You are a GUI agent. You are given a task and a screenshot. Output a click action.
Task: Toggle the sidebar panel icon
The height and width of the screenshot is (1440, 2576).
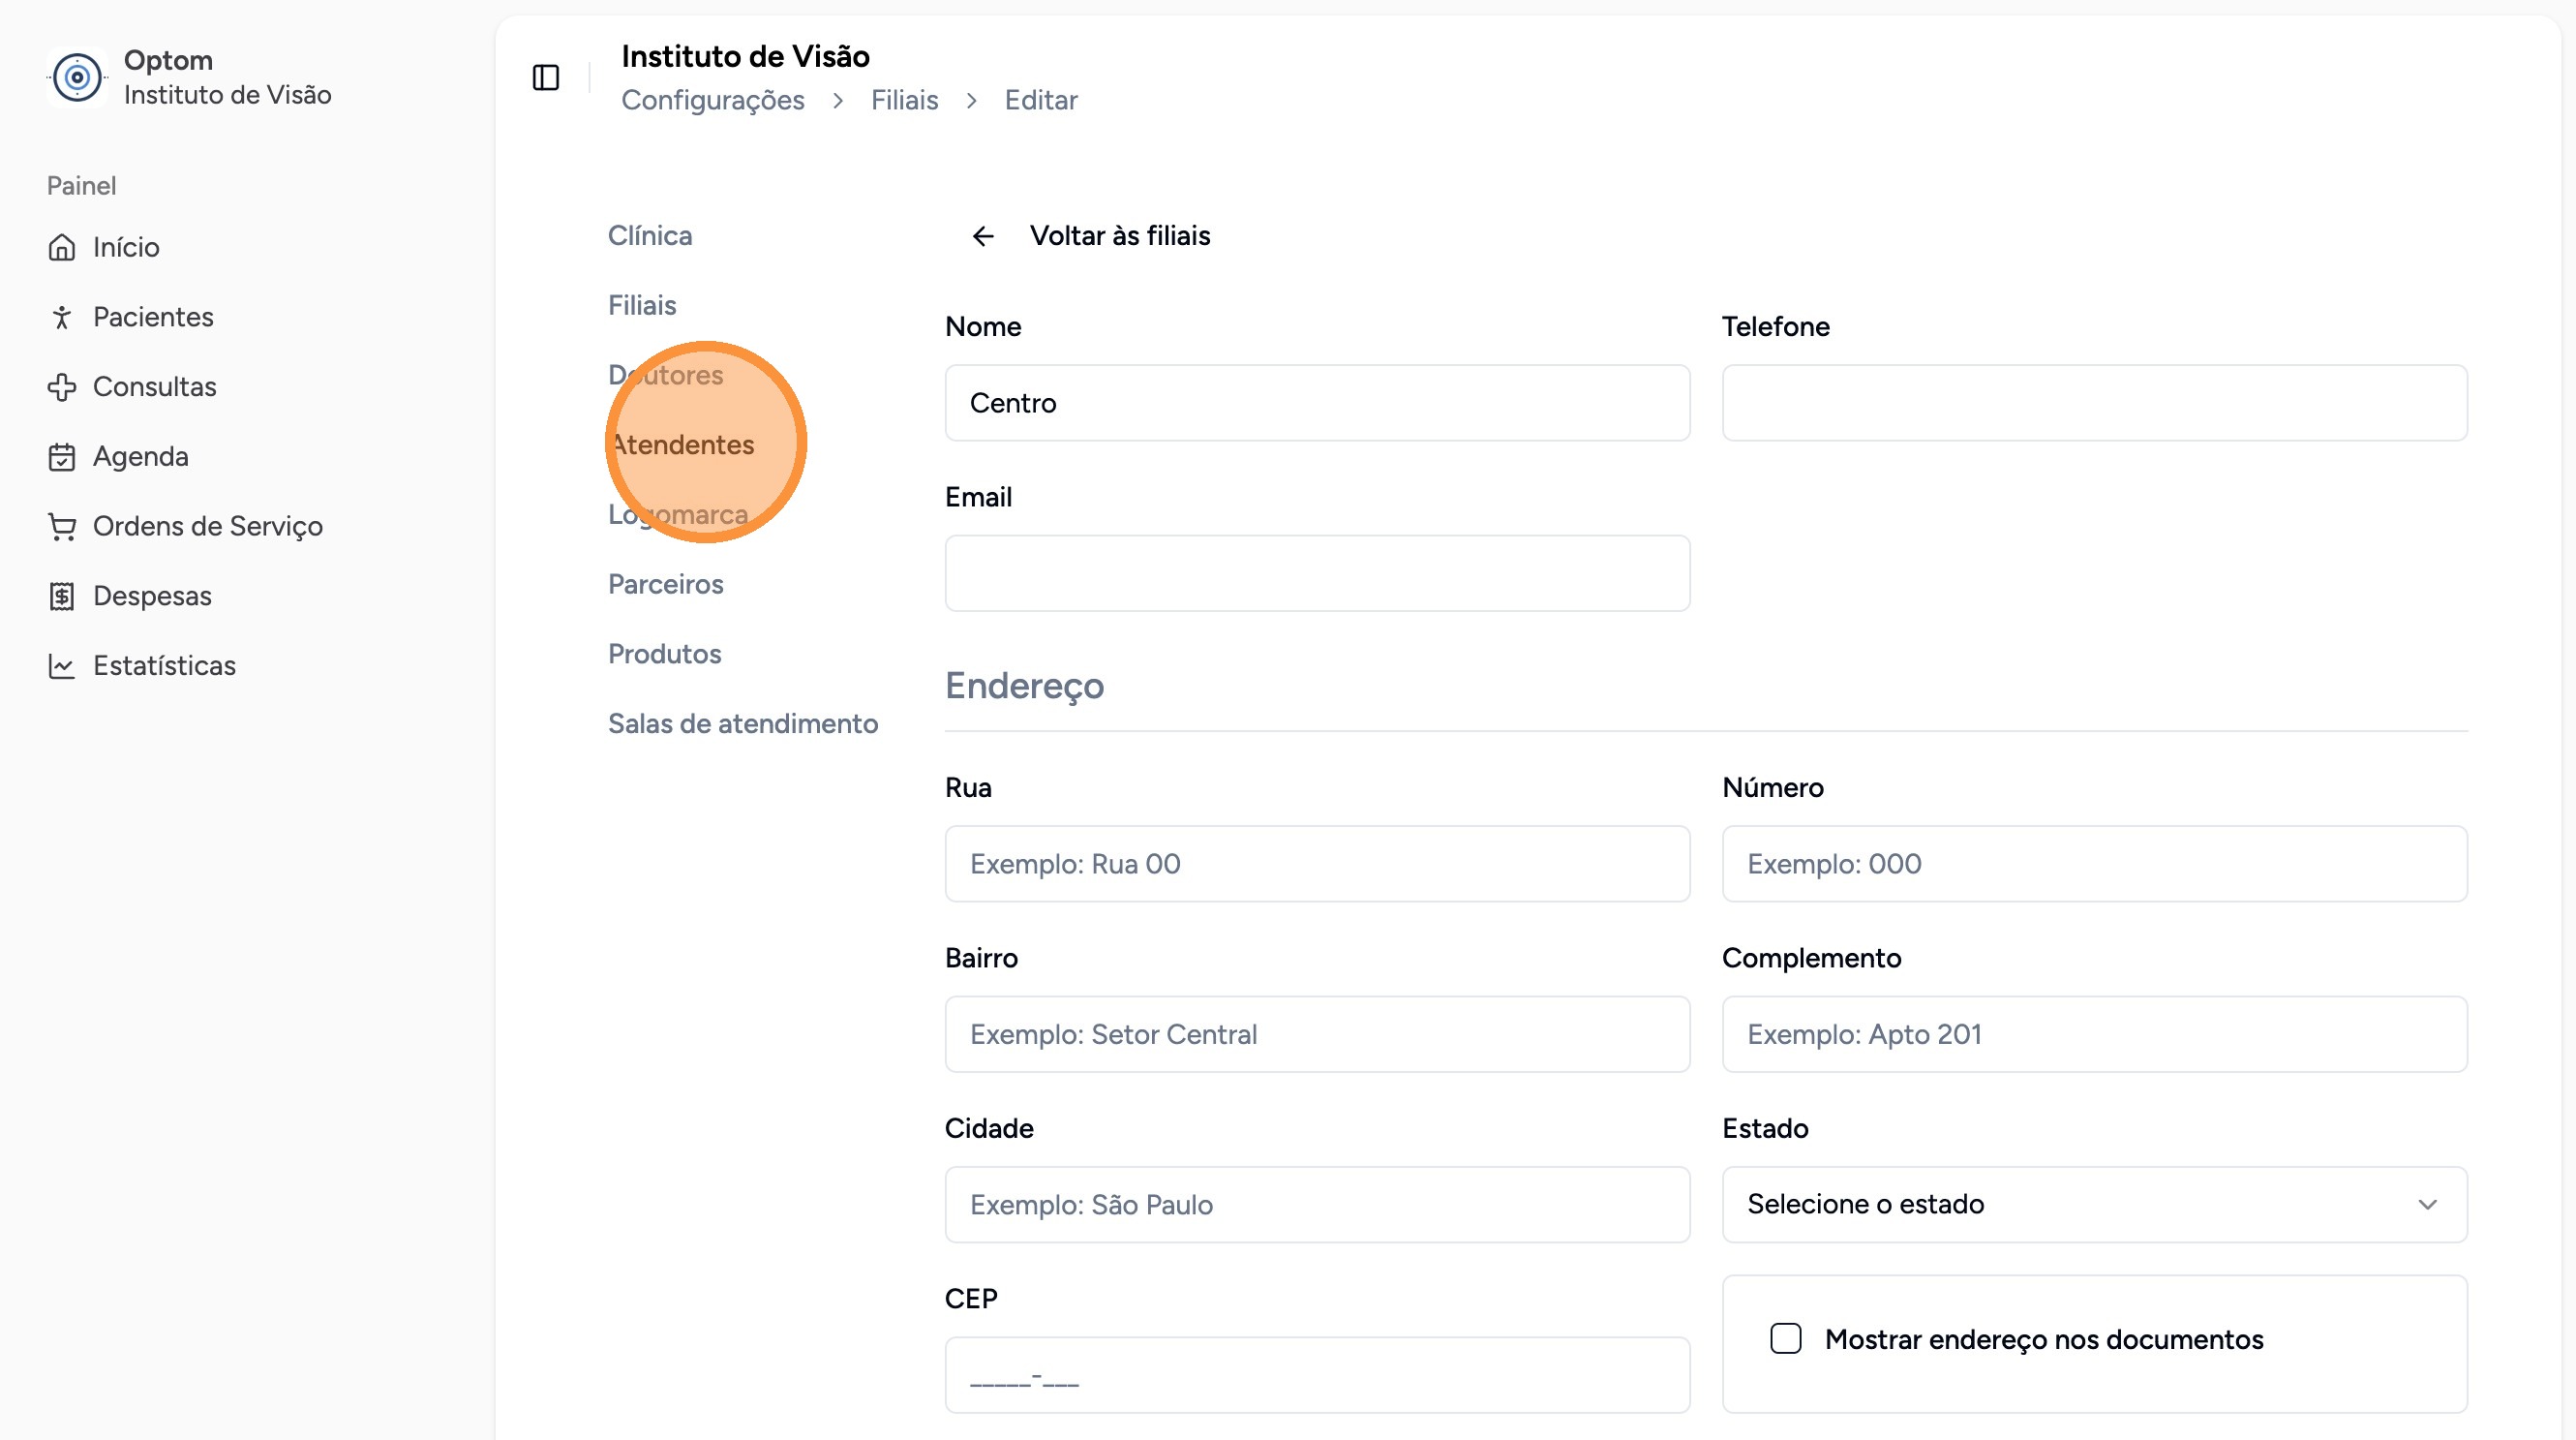(x=546, y=77)
